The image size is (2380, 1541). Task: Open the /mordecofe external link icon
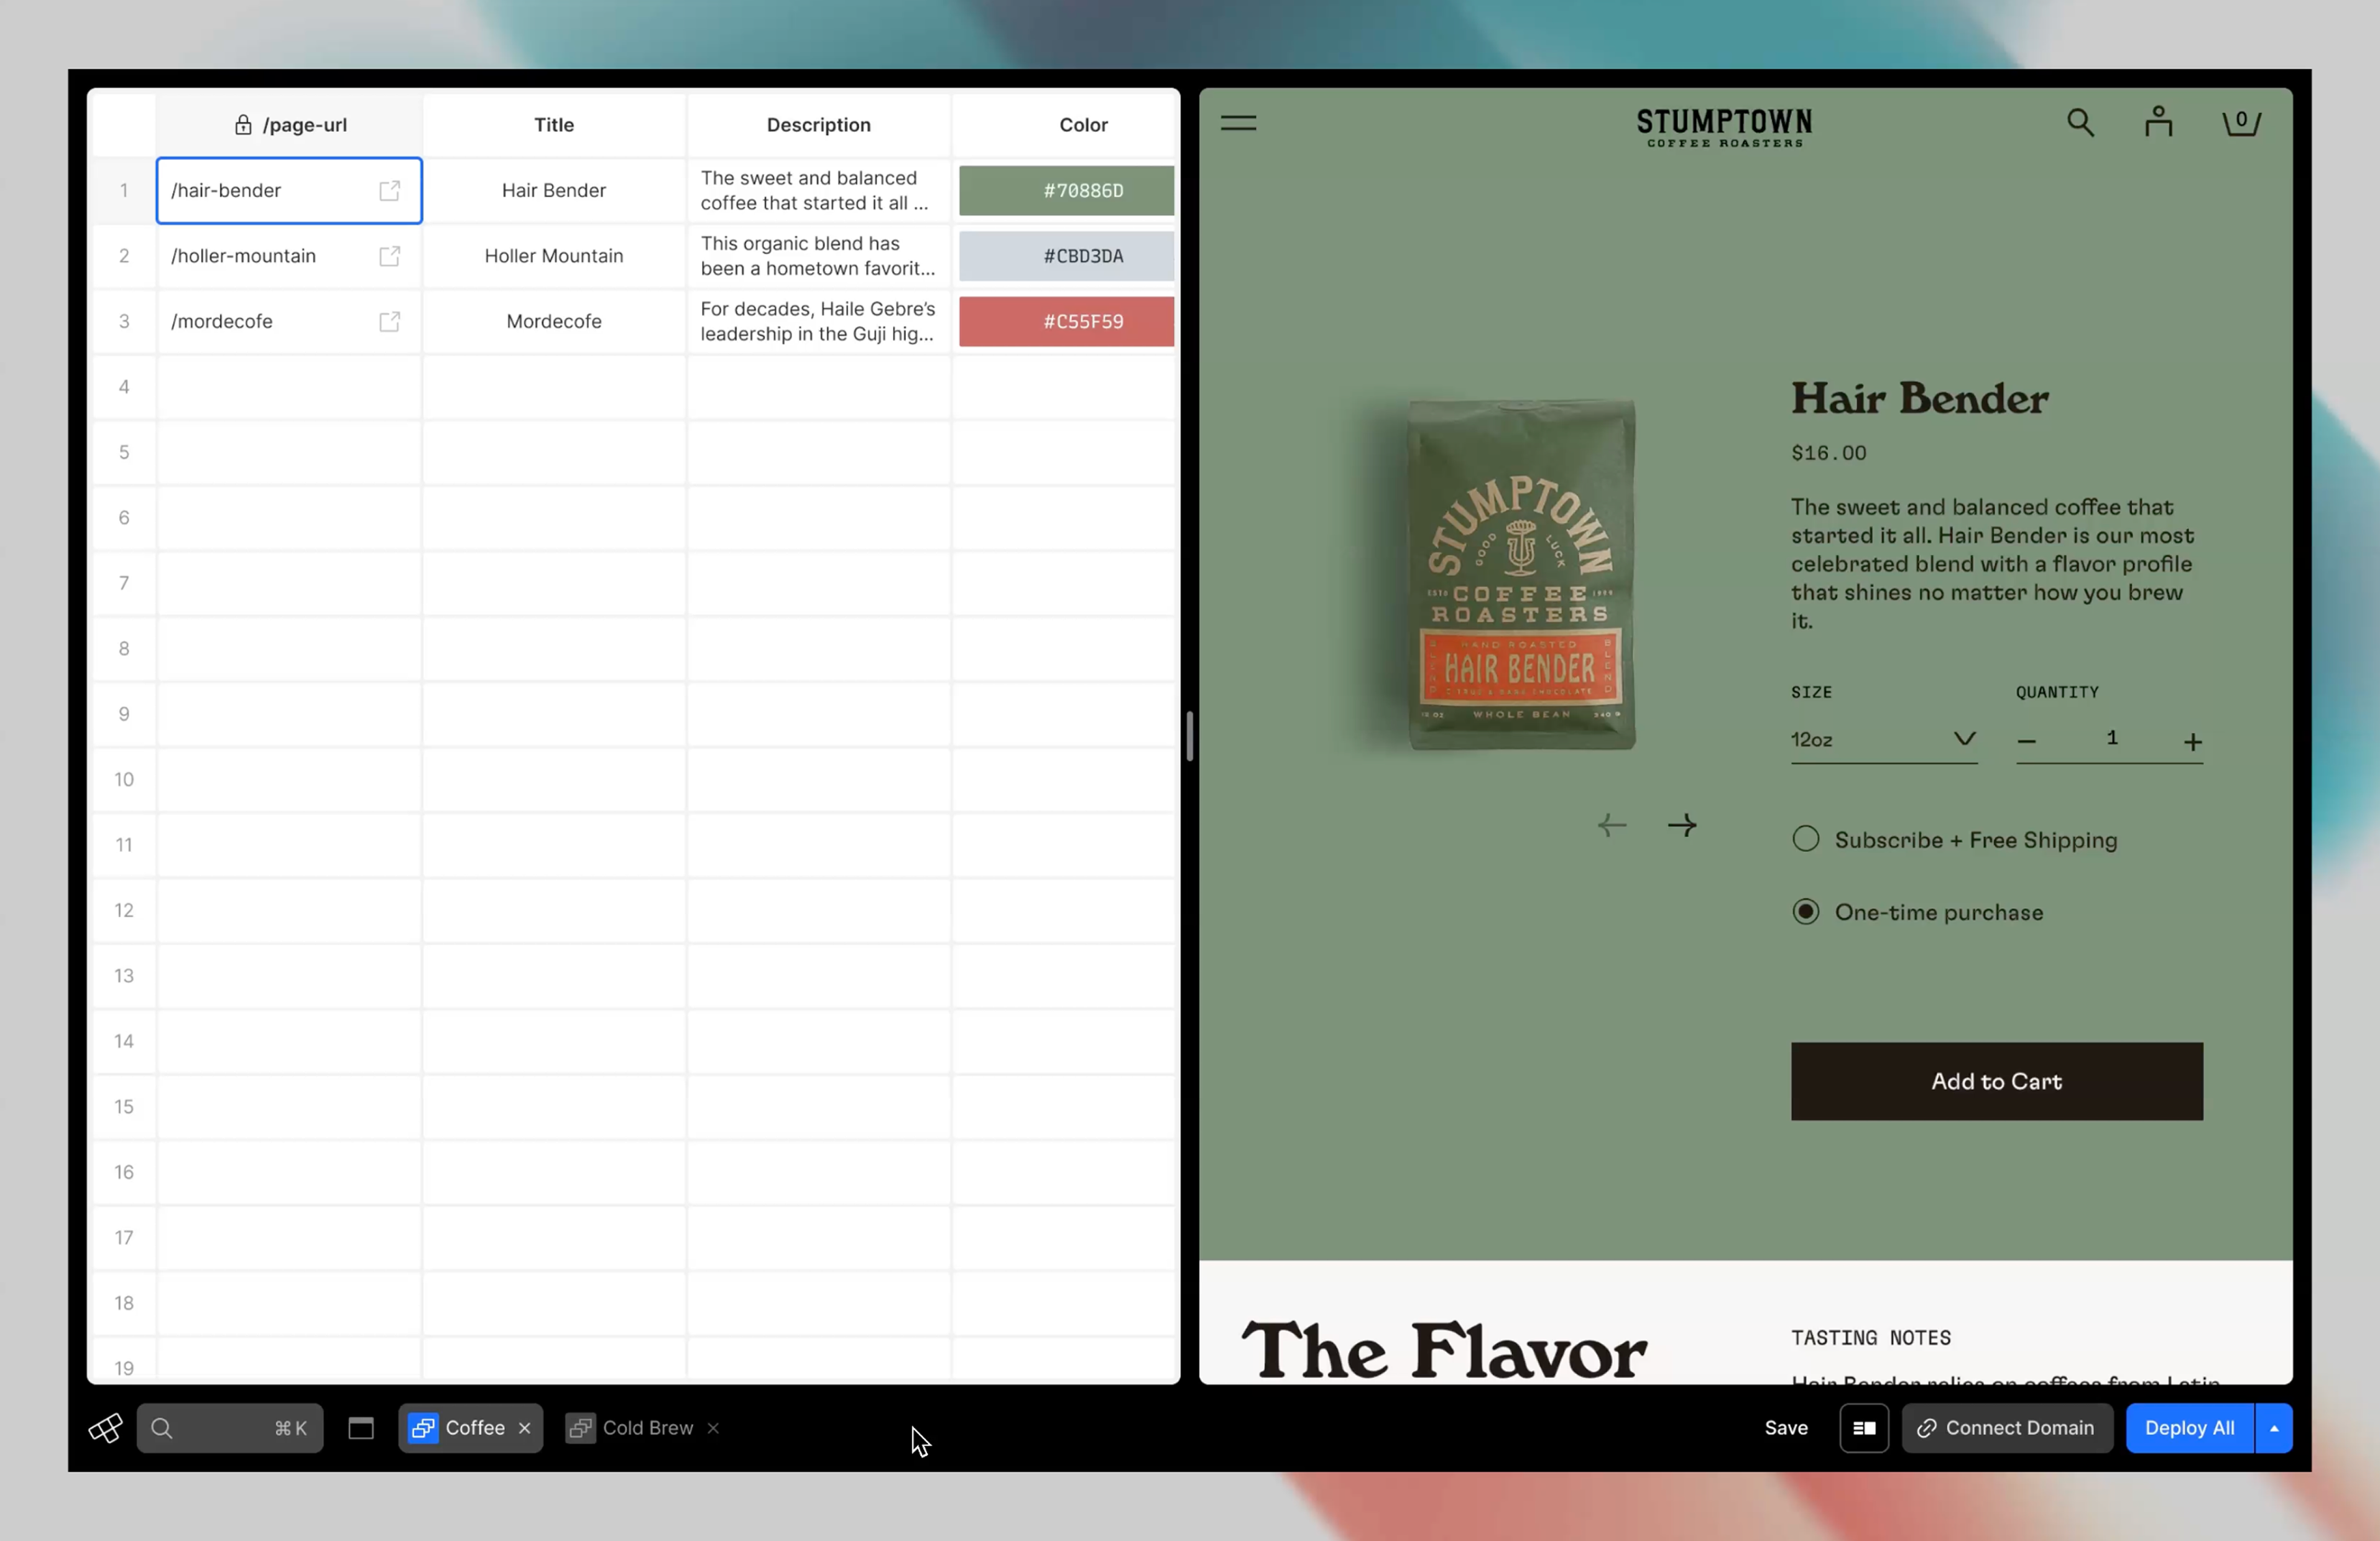point(390,321)
